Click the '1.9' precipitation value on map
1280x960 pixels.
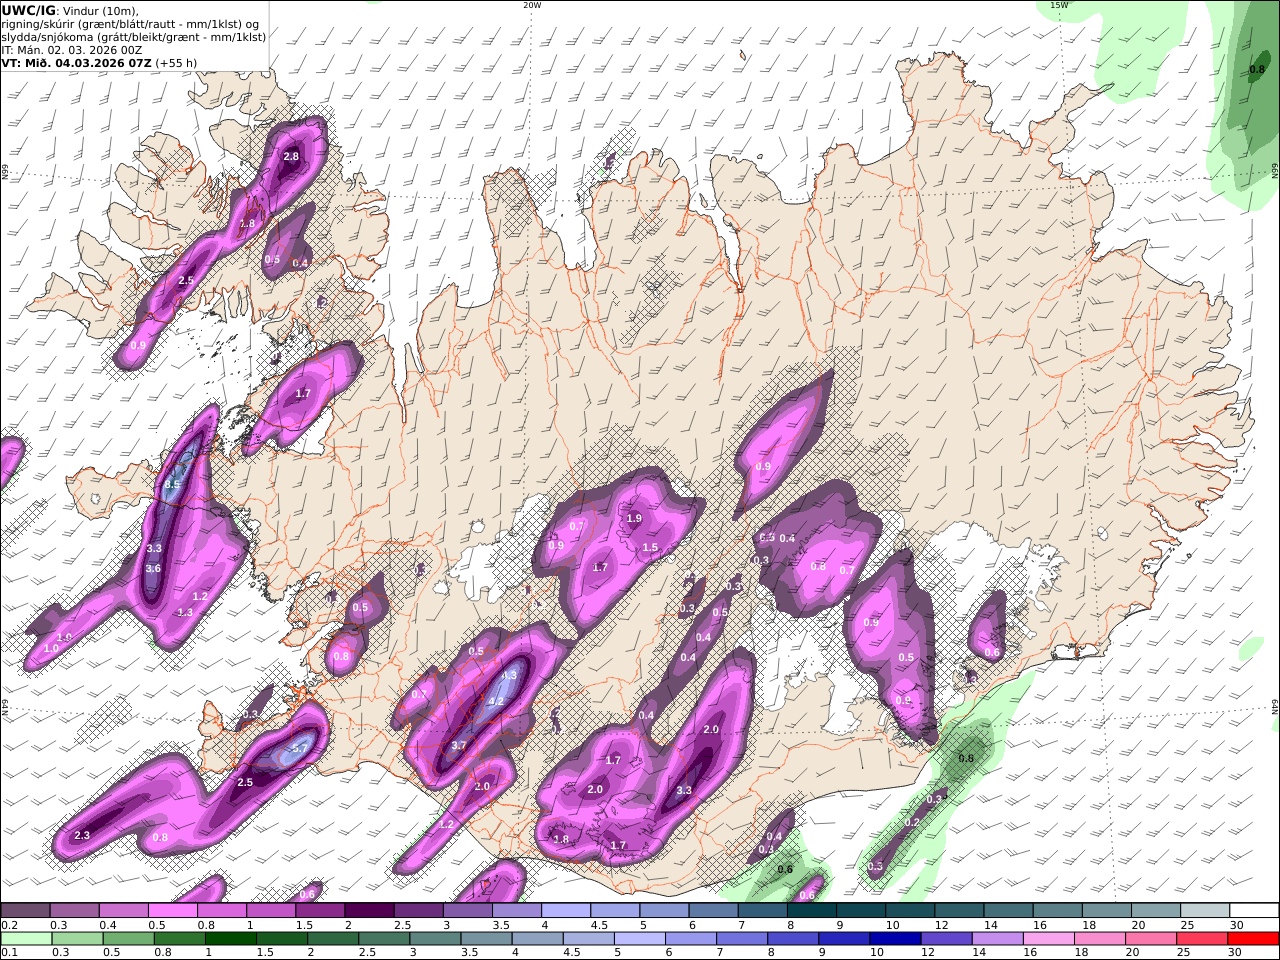coord(634,518)
